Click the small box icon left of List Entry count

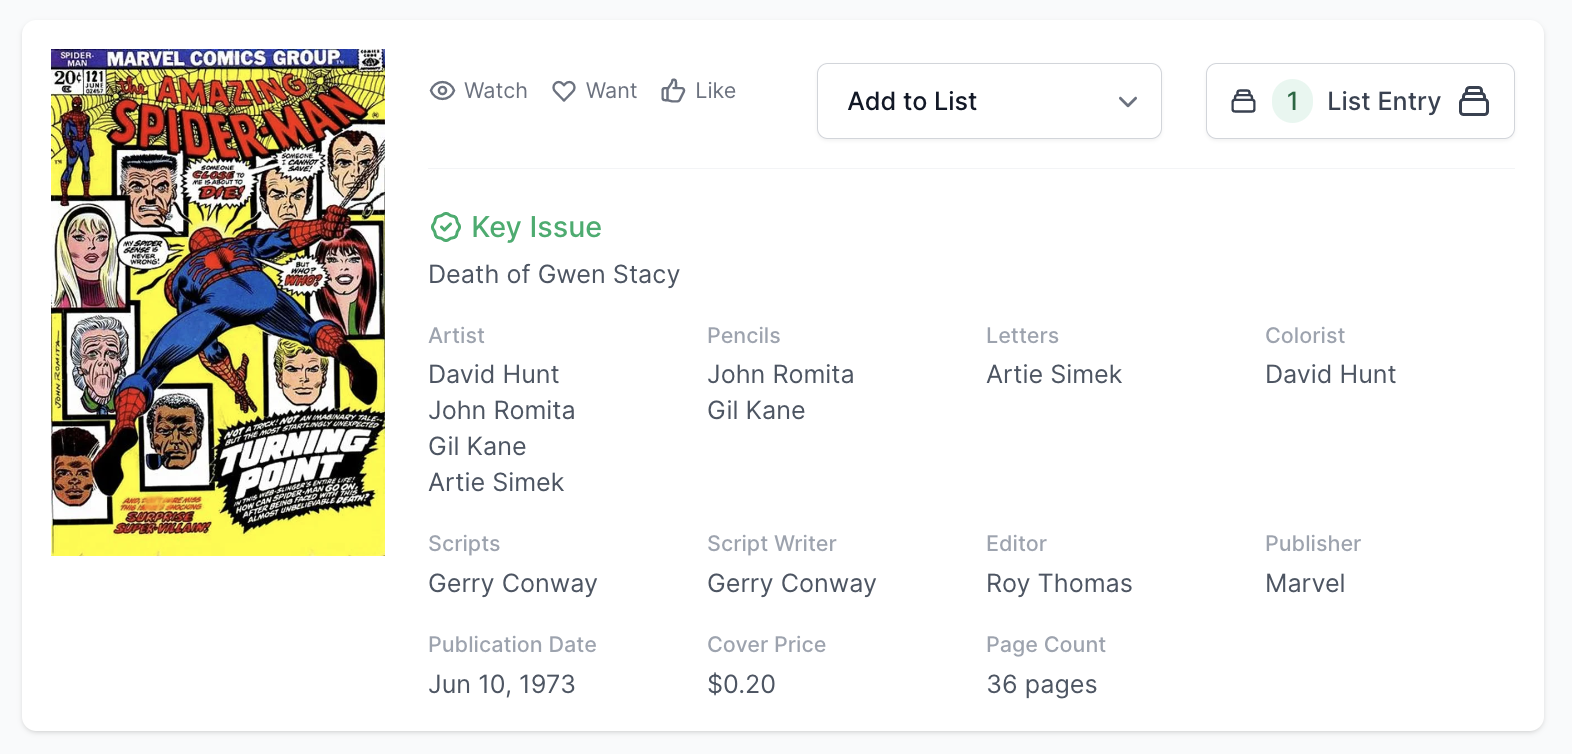click(1243, 101)
